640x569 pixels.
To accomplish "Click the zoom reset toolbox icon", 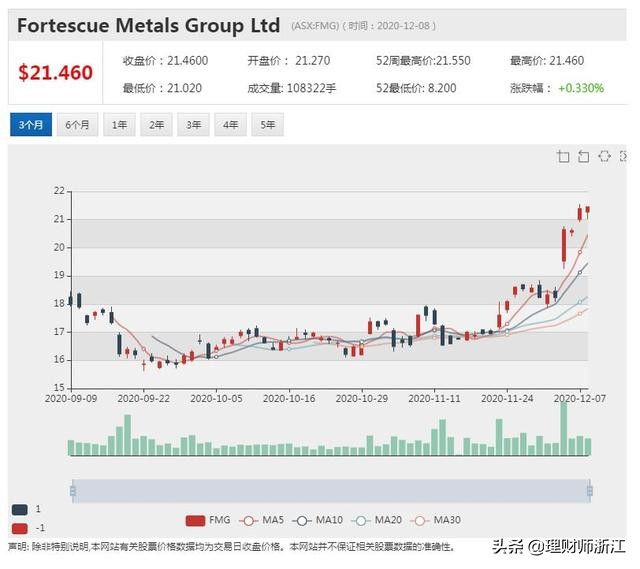I will tap(584, 156).
